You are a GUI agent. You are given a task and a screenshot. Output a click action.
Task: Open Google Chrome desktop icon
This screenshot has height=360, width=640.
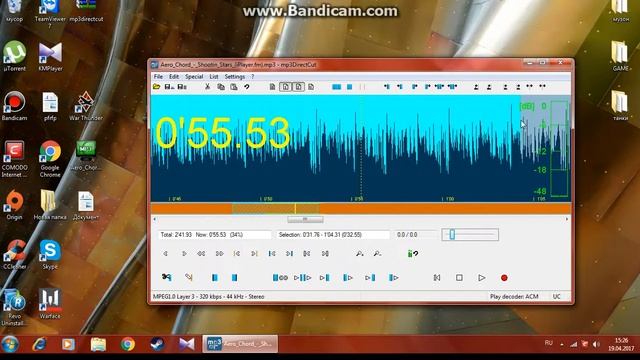point(50,159)
